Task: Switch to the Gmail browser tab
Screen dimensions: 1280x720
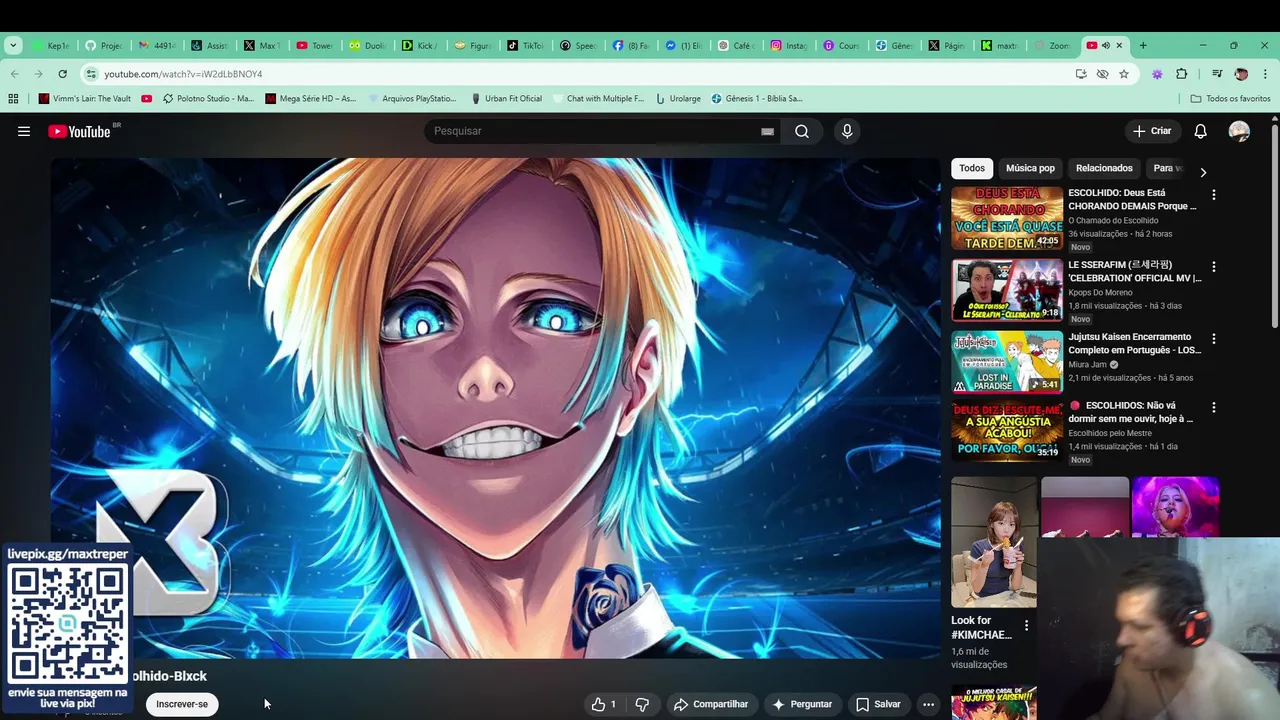Action: (156, 45)
